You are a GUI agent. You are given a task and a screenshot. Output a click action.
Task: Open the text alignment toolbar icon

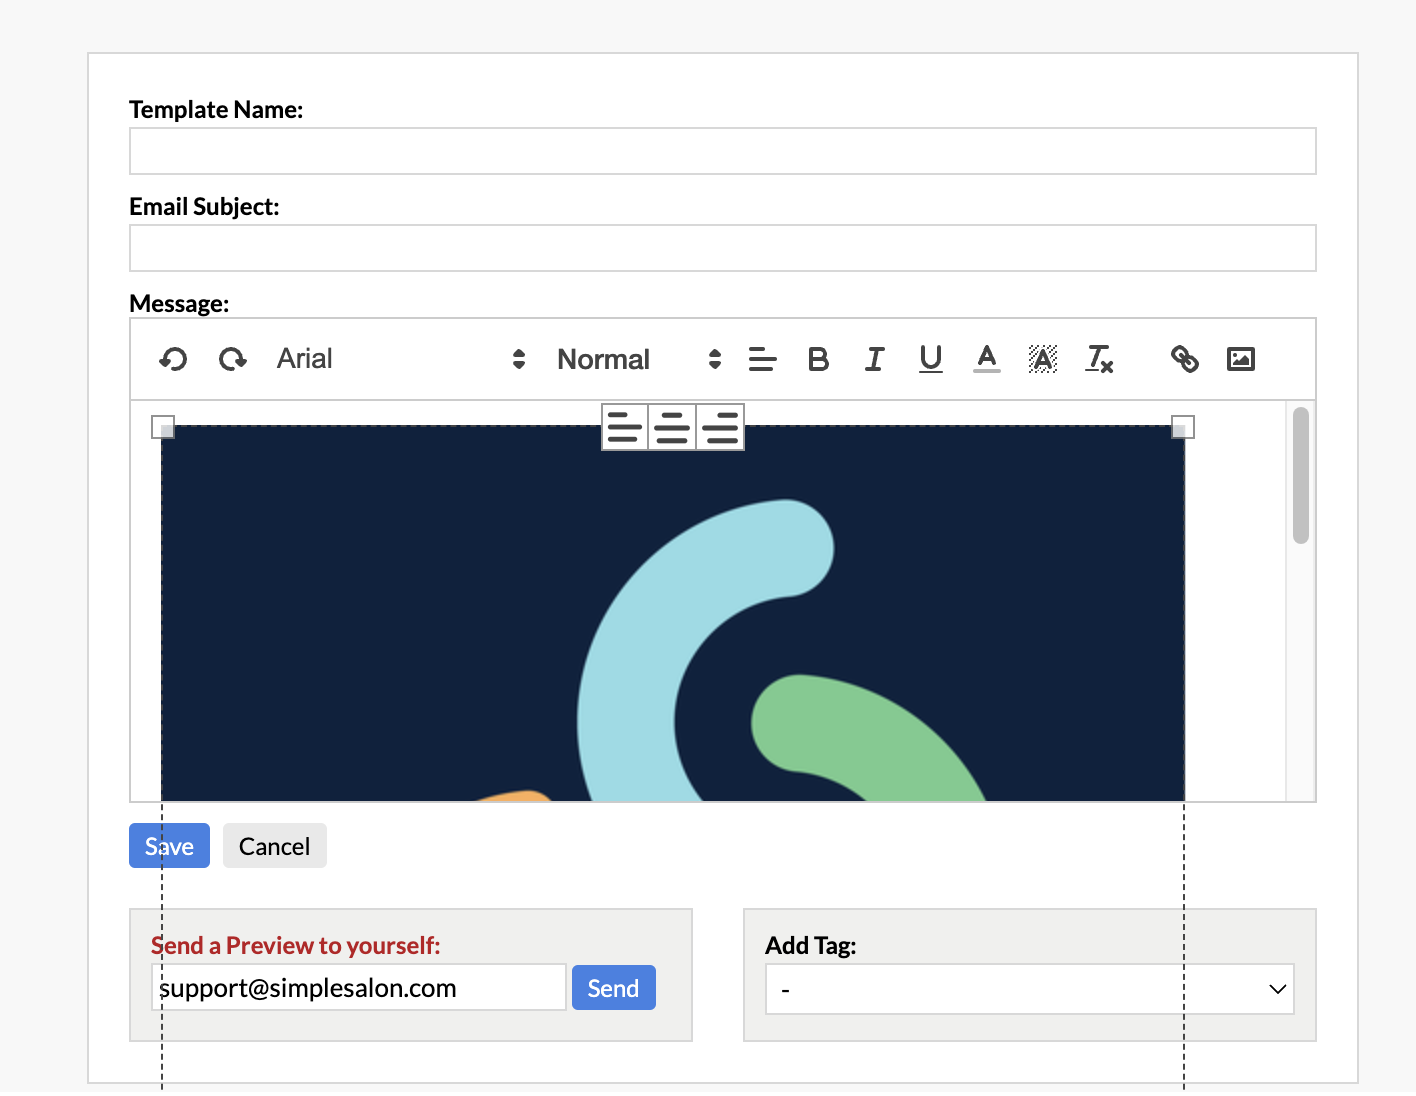click(763, 359)
